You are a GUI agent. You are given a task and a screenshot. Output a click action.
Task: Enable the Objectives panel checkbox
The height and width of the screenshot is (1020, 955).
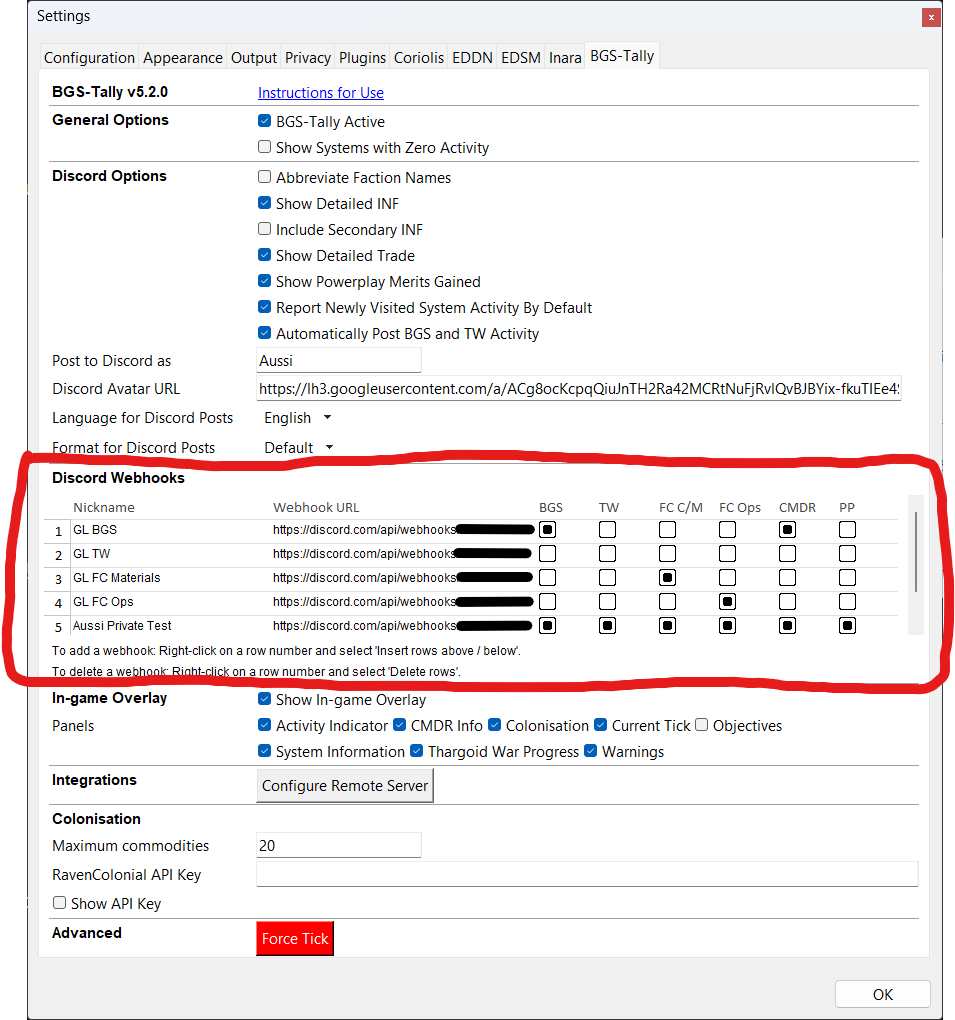coord(701,725)
